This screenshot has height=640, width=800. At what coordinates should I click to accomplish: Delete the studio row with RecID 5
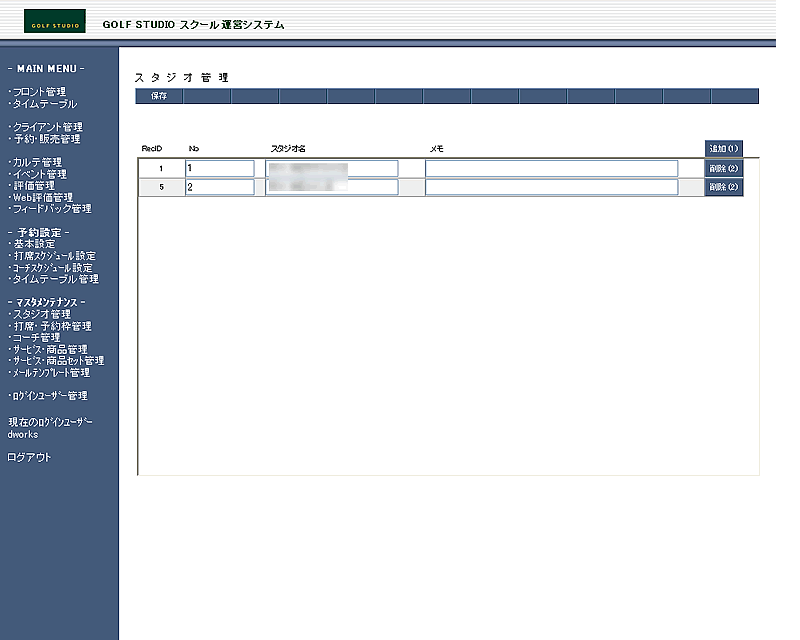pyautogui.click(x=723, y=187)
